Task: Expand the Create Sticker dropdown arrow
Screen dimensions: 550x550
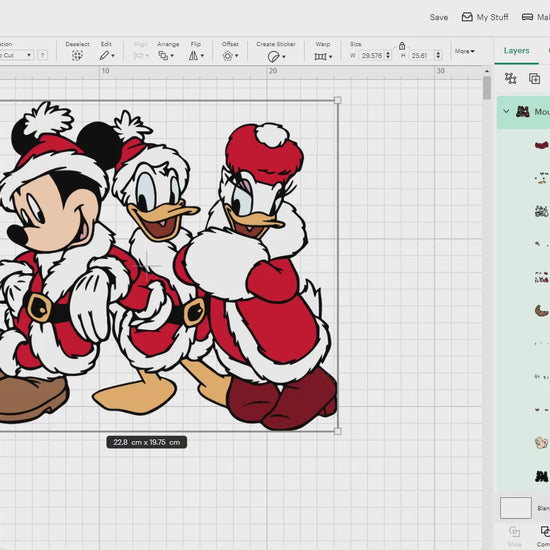Action: [x=284, y=56]
